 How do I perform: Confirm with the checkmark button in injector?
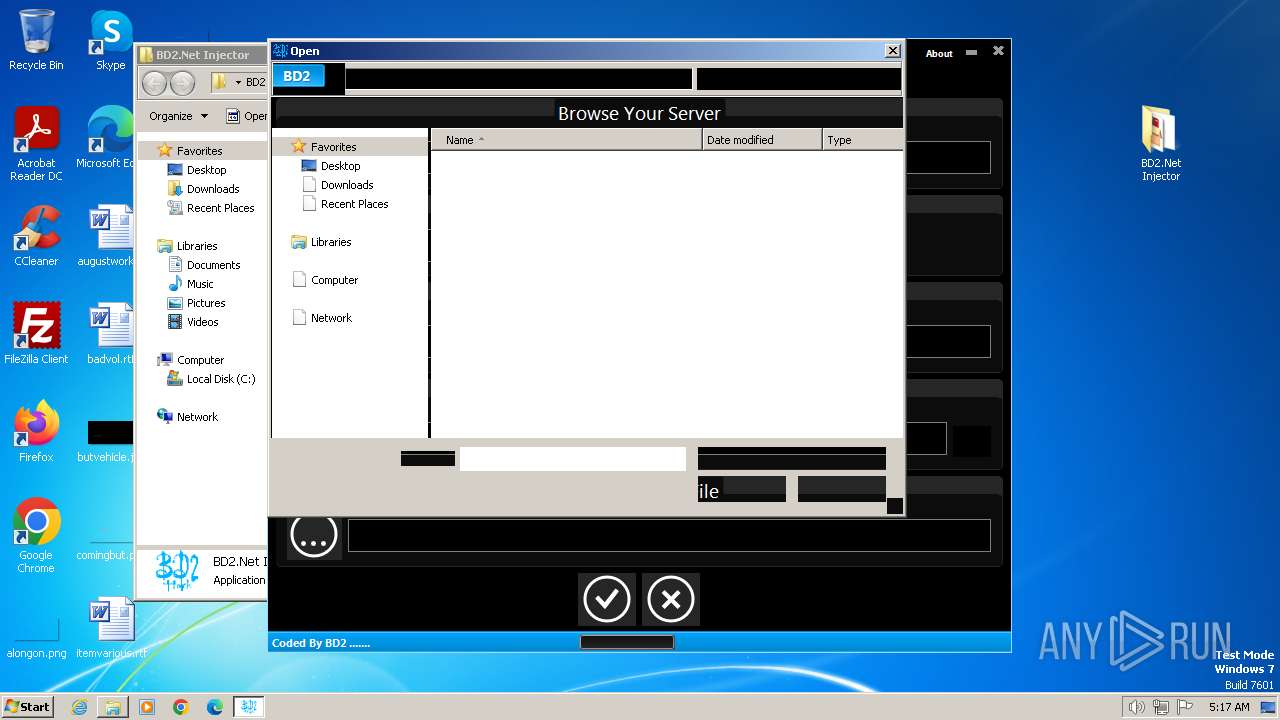click(x=606, y=599)
